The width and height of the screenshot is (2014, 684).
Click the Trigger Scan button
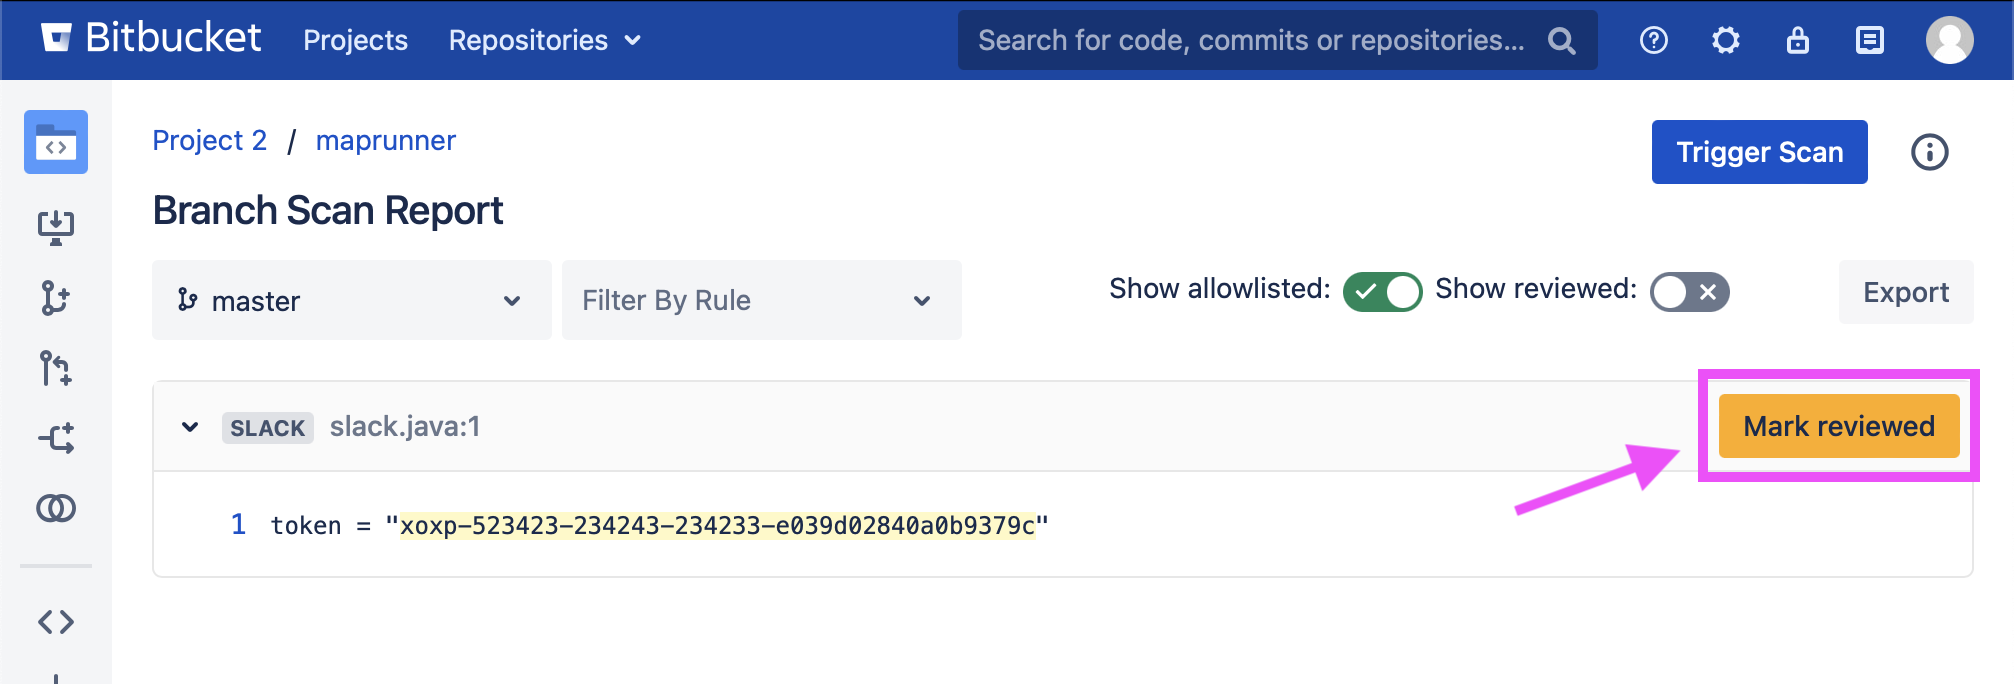coord(1759,152)
